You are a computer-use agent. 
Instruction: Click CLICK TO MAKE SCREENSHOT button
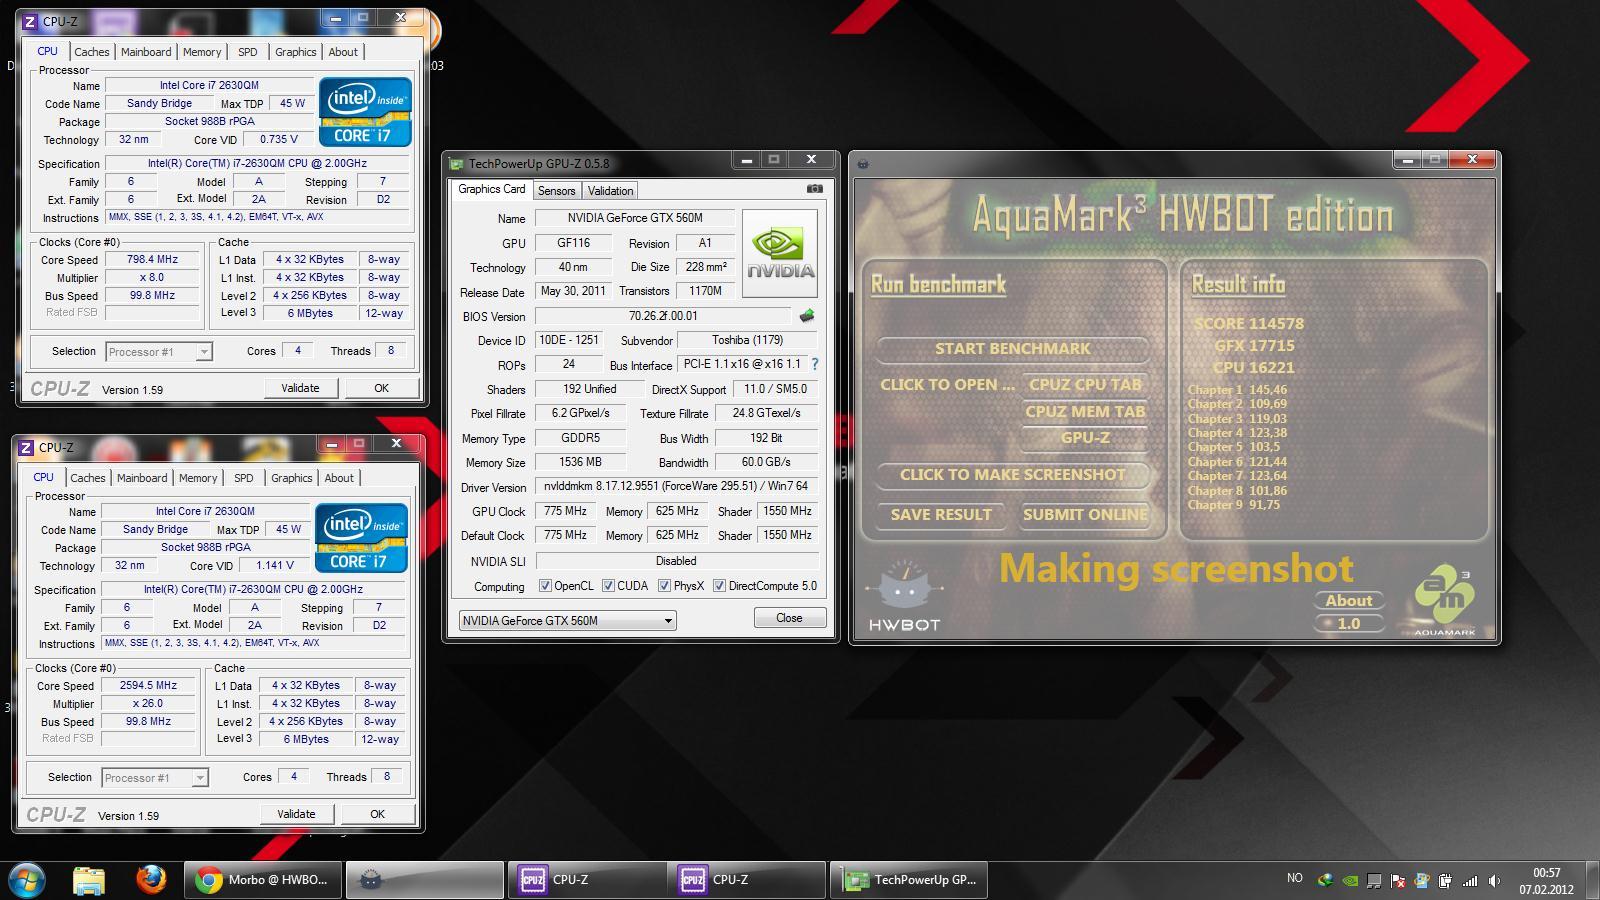point(1012,474)
